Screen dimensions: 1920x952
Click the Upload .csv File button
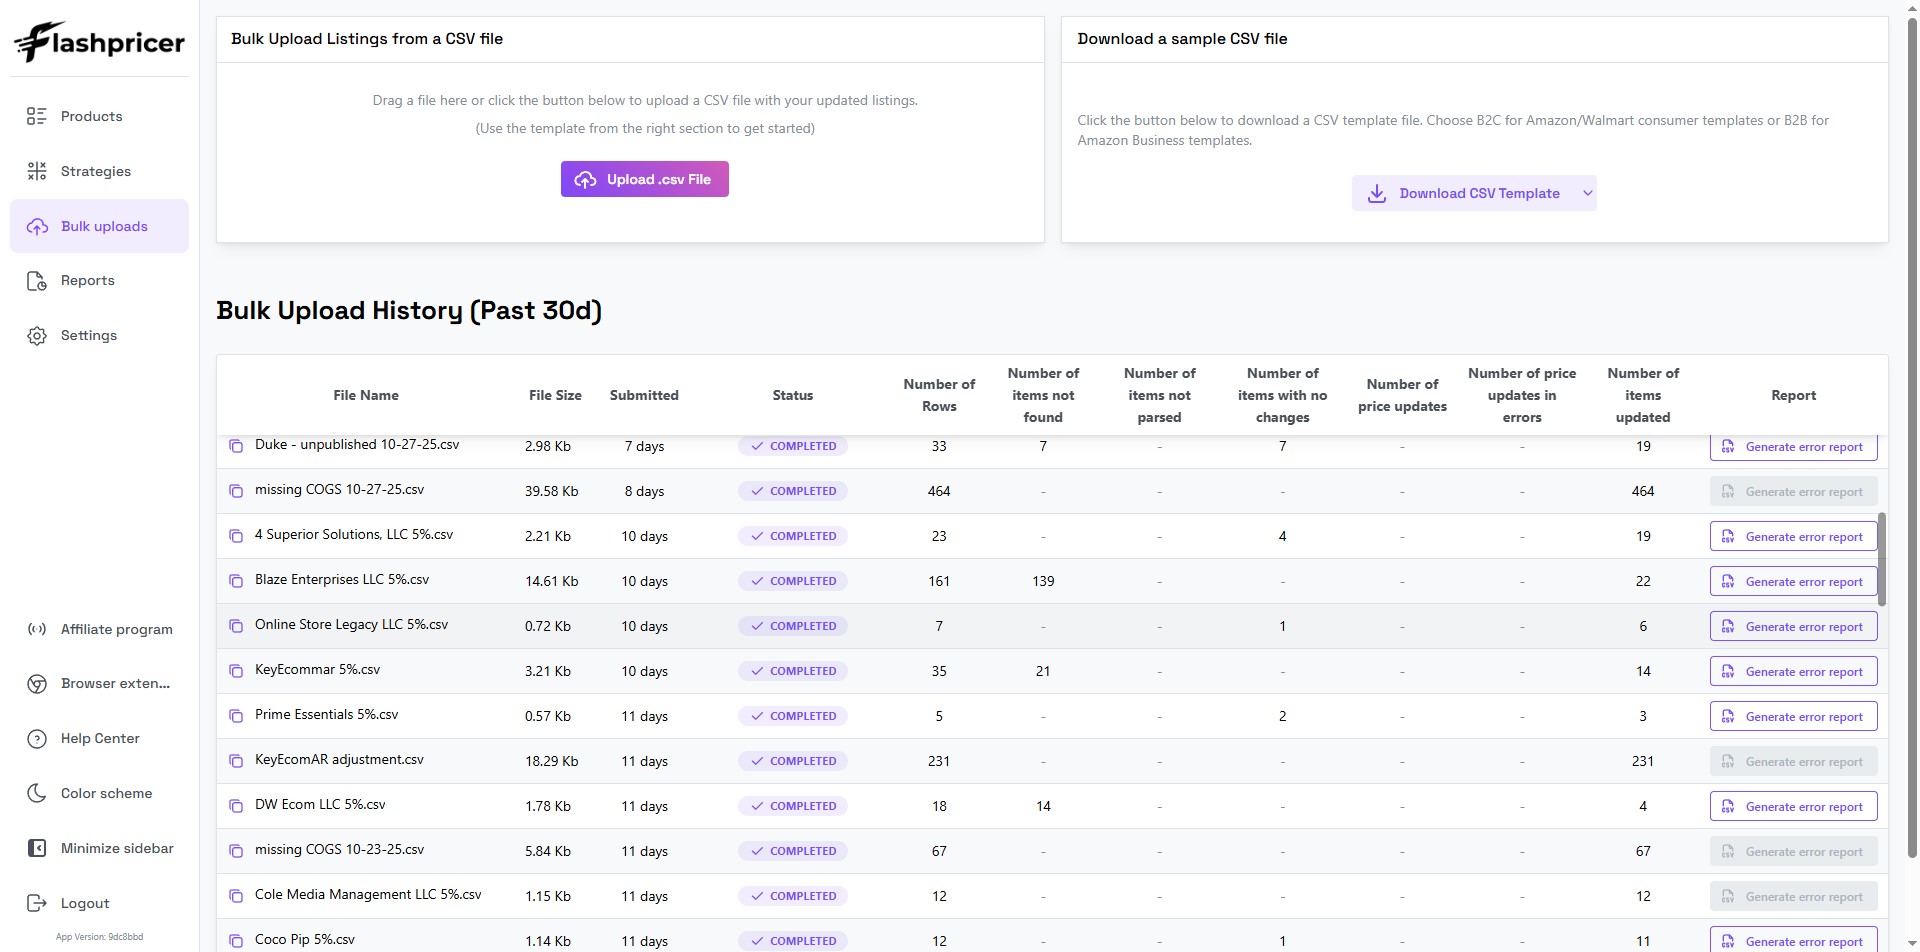tap(645, 179)
